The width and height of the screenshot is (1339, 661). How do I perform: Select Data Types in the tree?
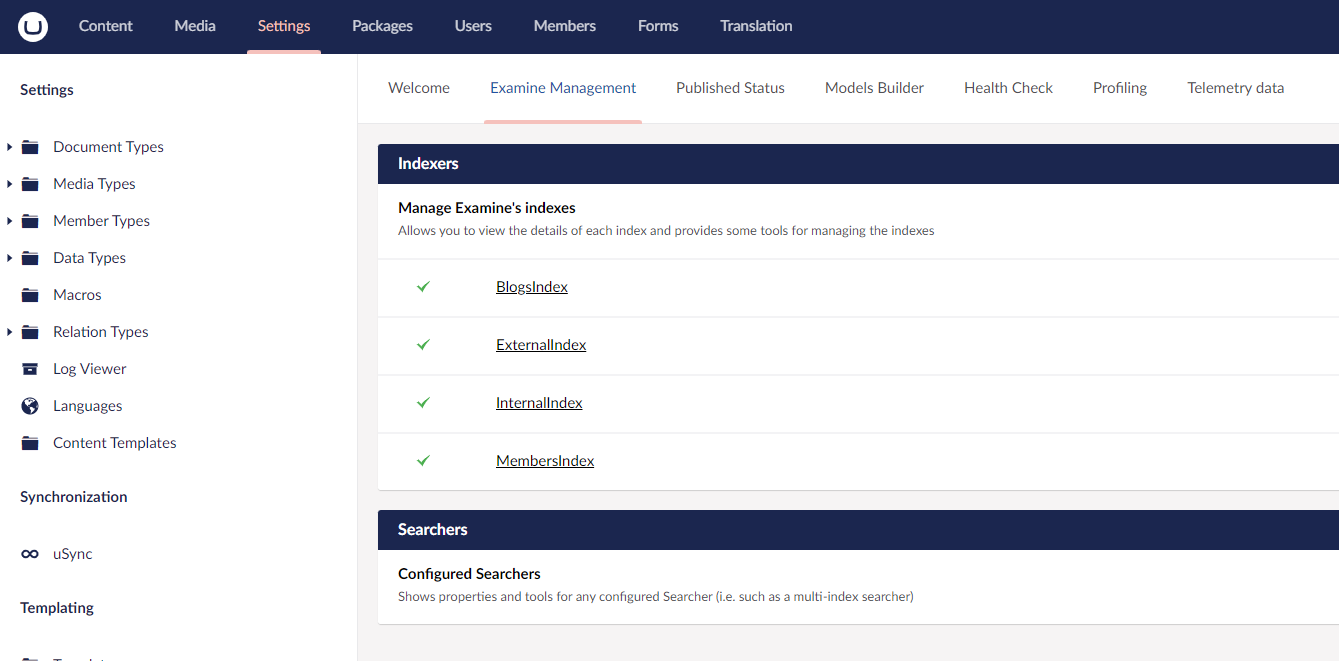point(89,258)
